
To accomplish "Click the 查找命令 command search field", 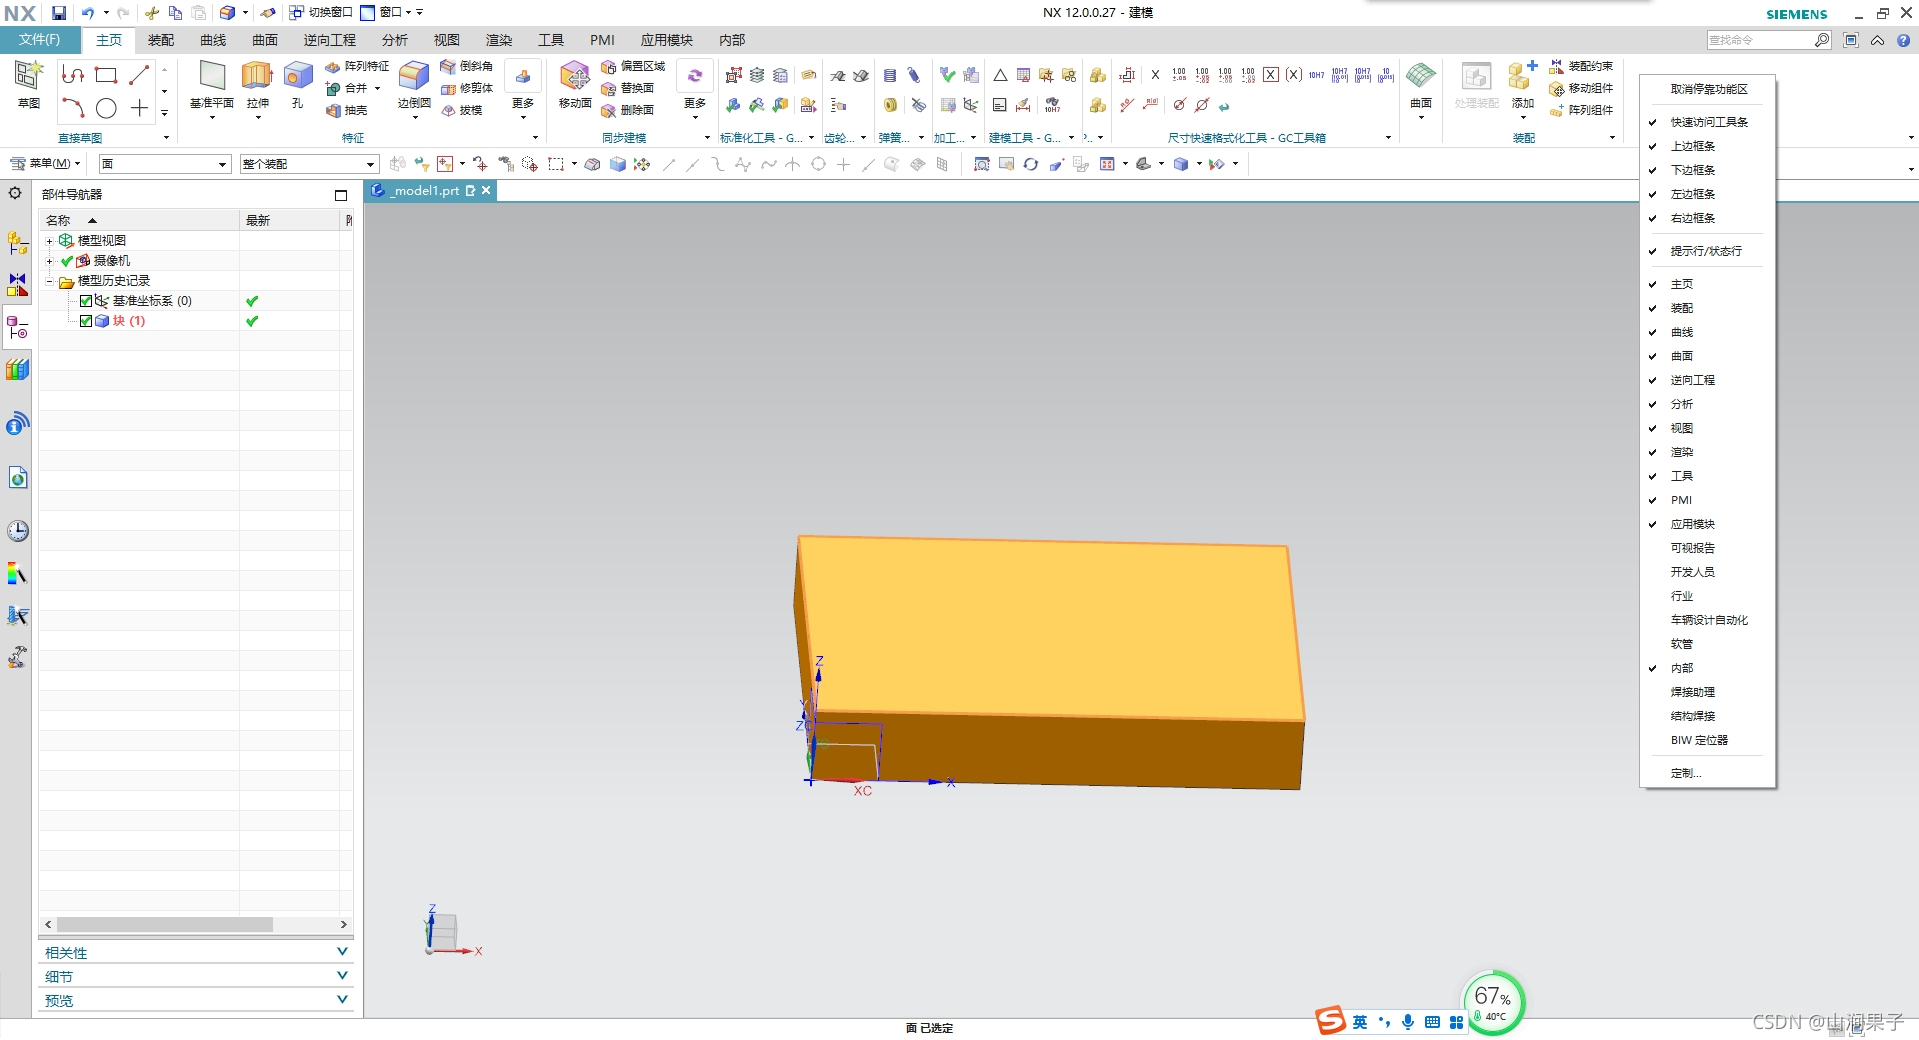I will tap(1760, 40).
